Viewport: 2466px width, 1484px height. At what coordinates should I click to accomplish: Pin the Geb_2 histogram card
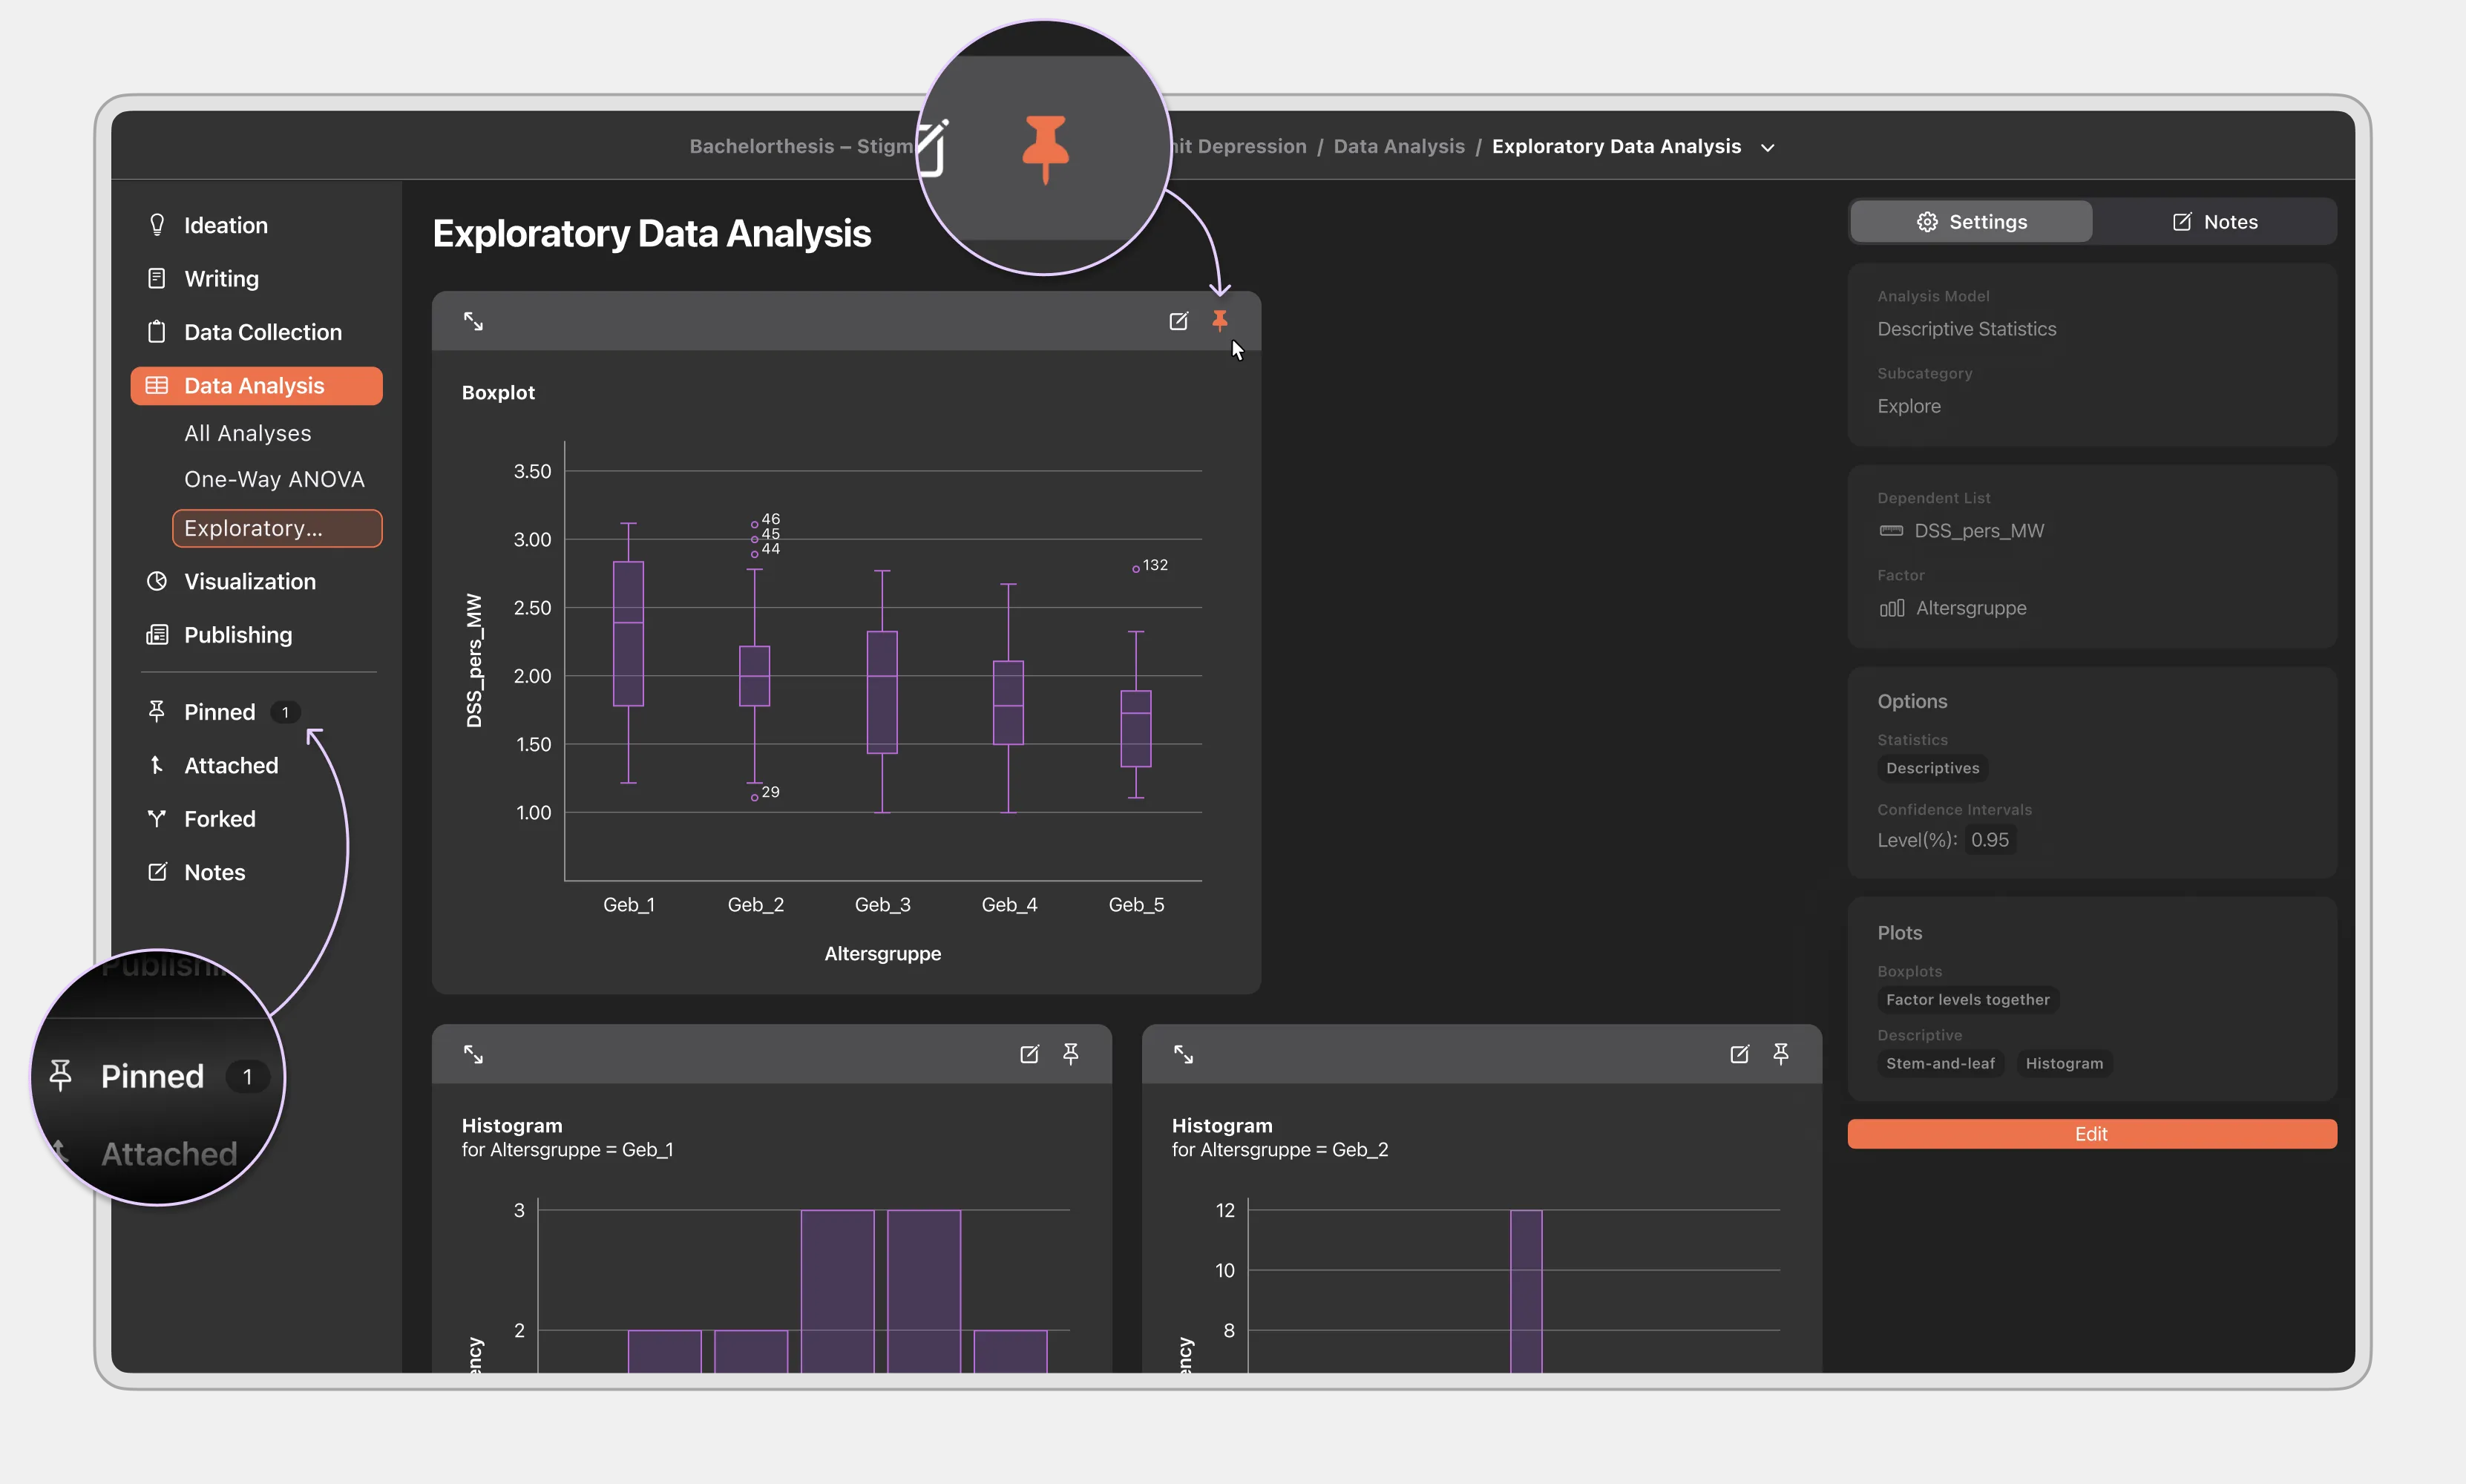(x=1780, y=1054)
